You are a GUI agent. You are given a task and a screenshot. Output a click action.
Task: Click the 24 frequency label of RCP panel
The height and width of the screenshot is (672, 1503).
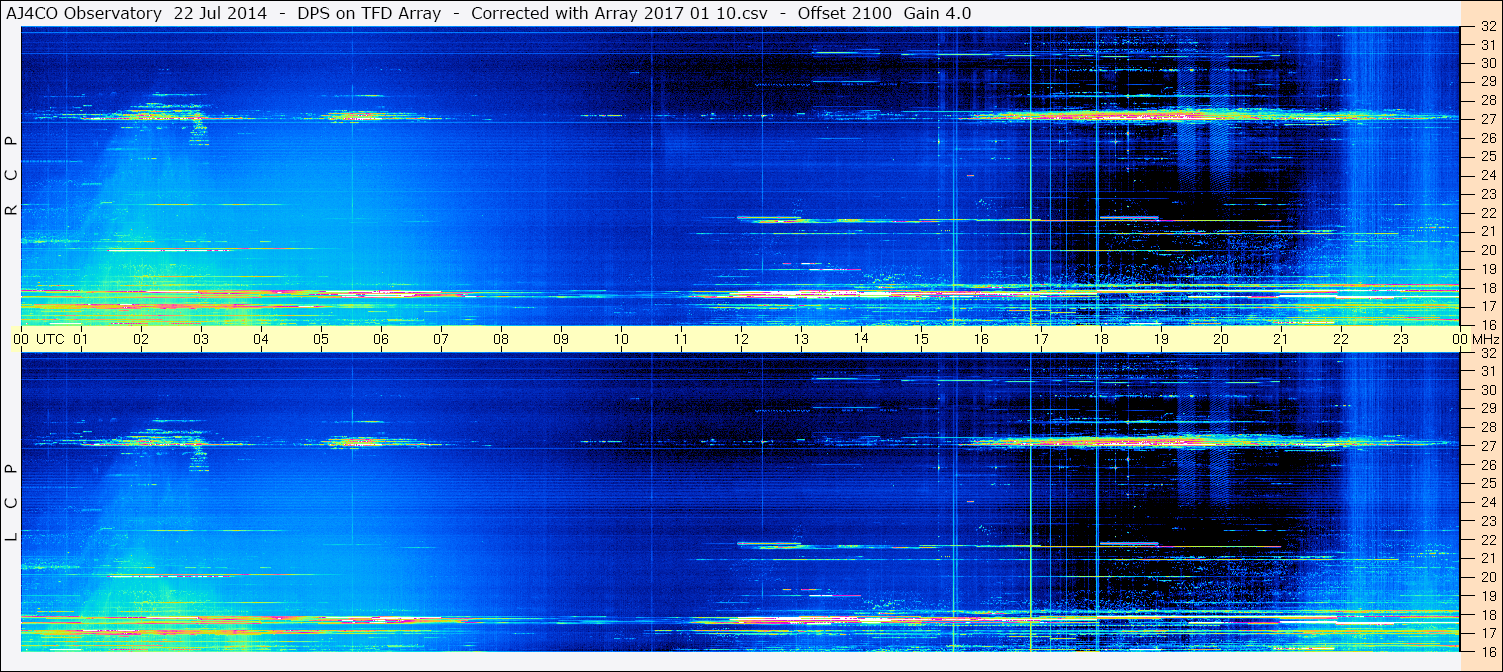pyautogui.click(x=1487, y=175)
